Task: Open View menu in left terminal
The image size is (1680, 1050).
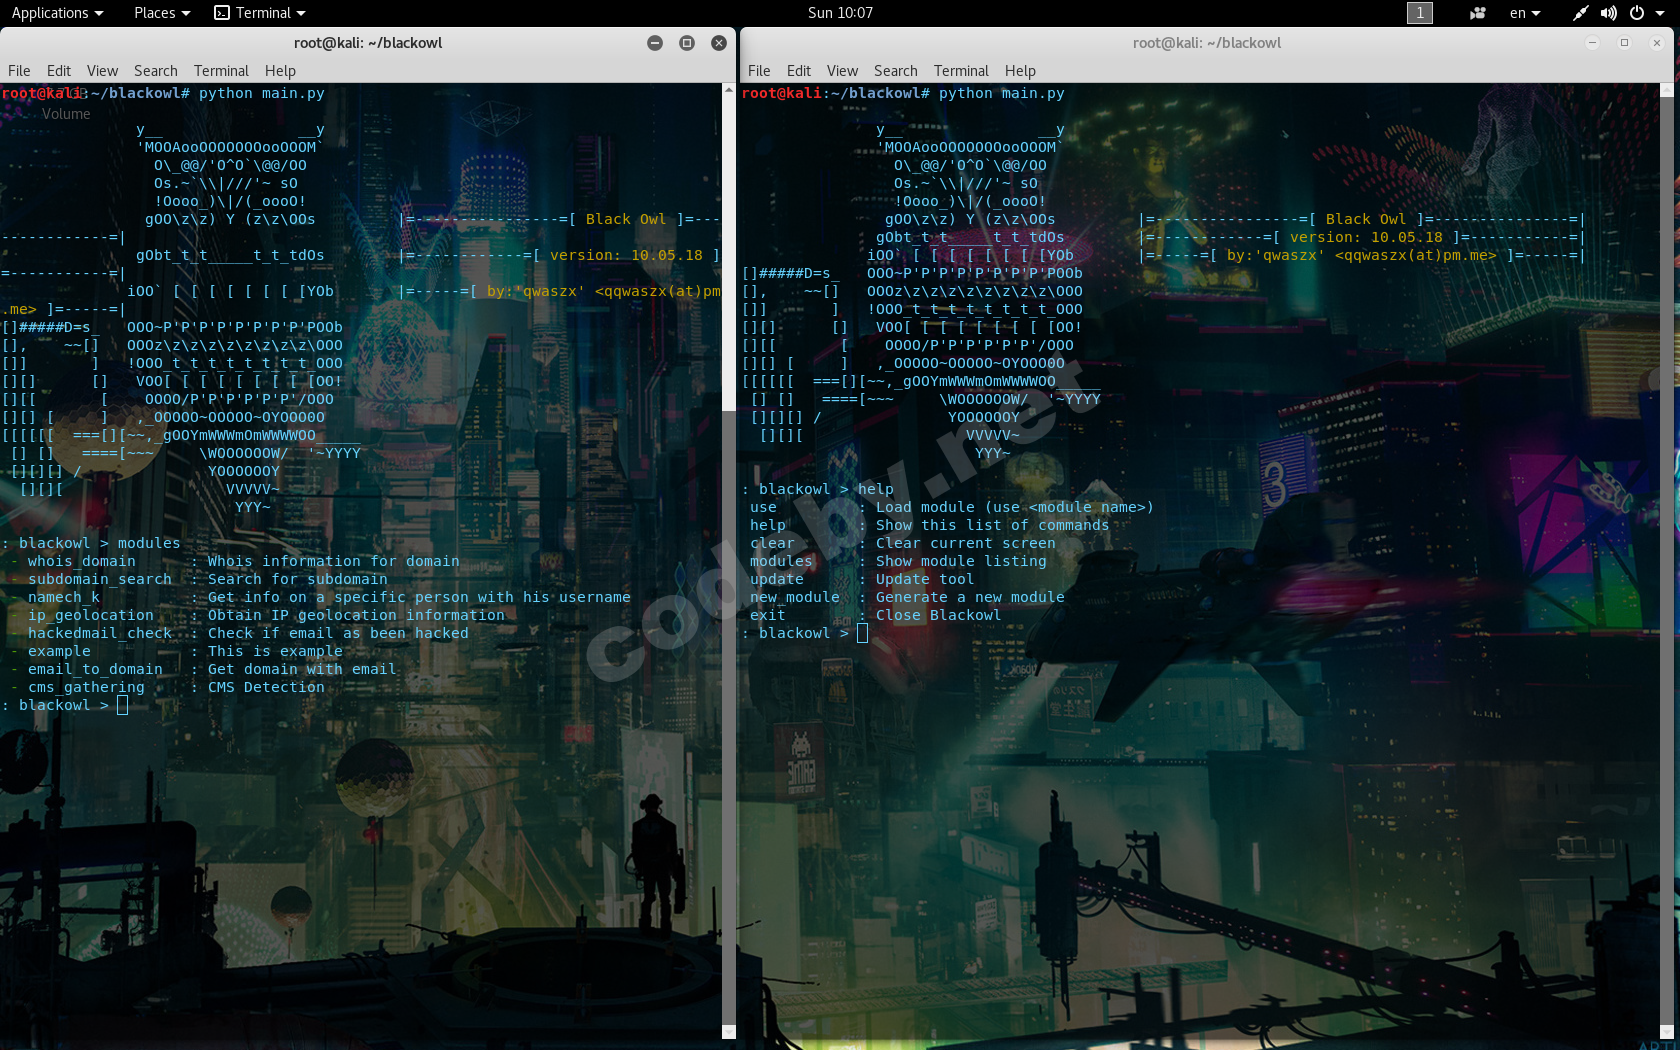Action: [x=102, y=71]
